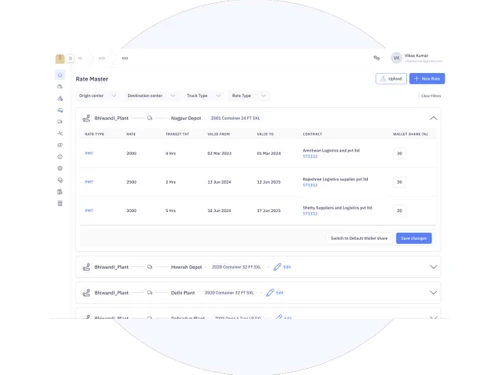Click the app logo in top-left corner
This screenshot has width=500, height=375.
[60, 59]
